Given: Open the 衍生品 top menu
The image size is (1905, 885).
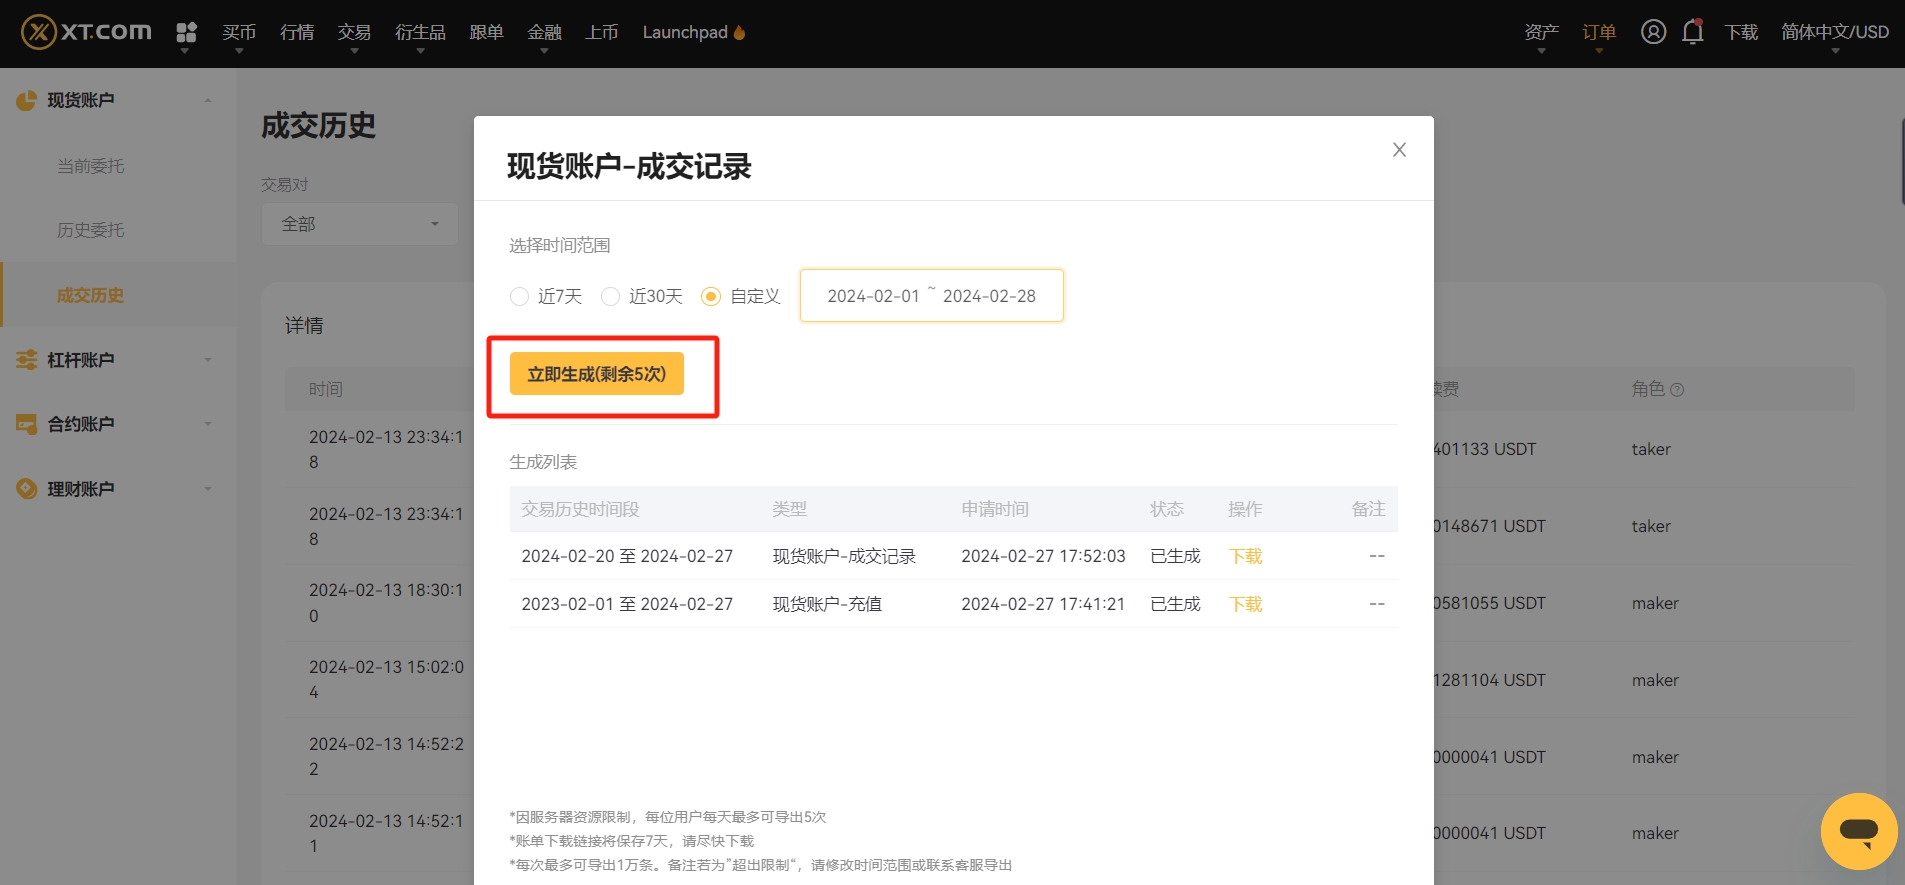Looking at the screenshot, I should (x=420, y=32).
